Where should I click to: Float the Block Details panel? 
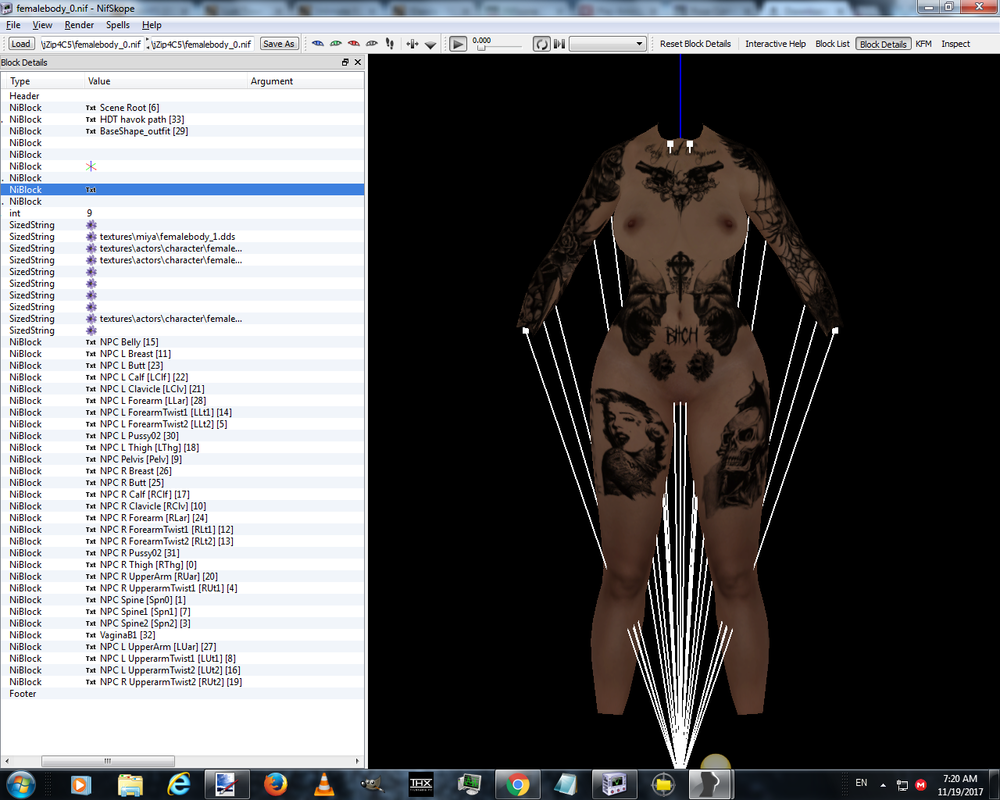pos(345,62)
